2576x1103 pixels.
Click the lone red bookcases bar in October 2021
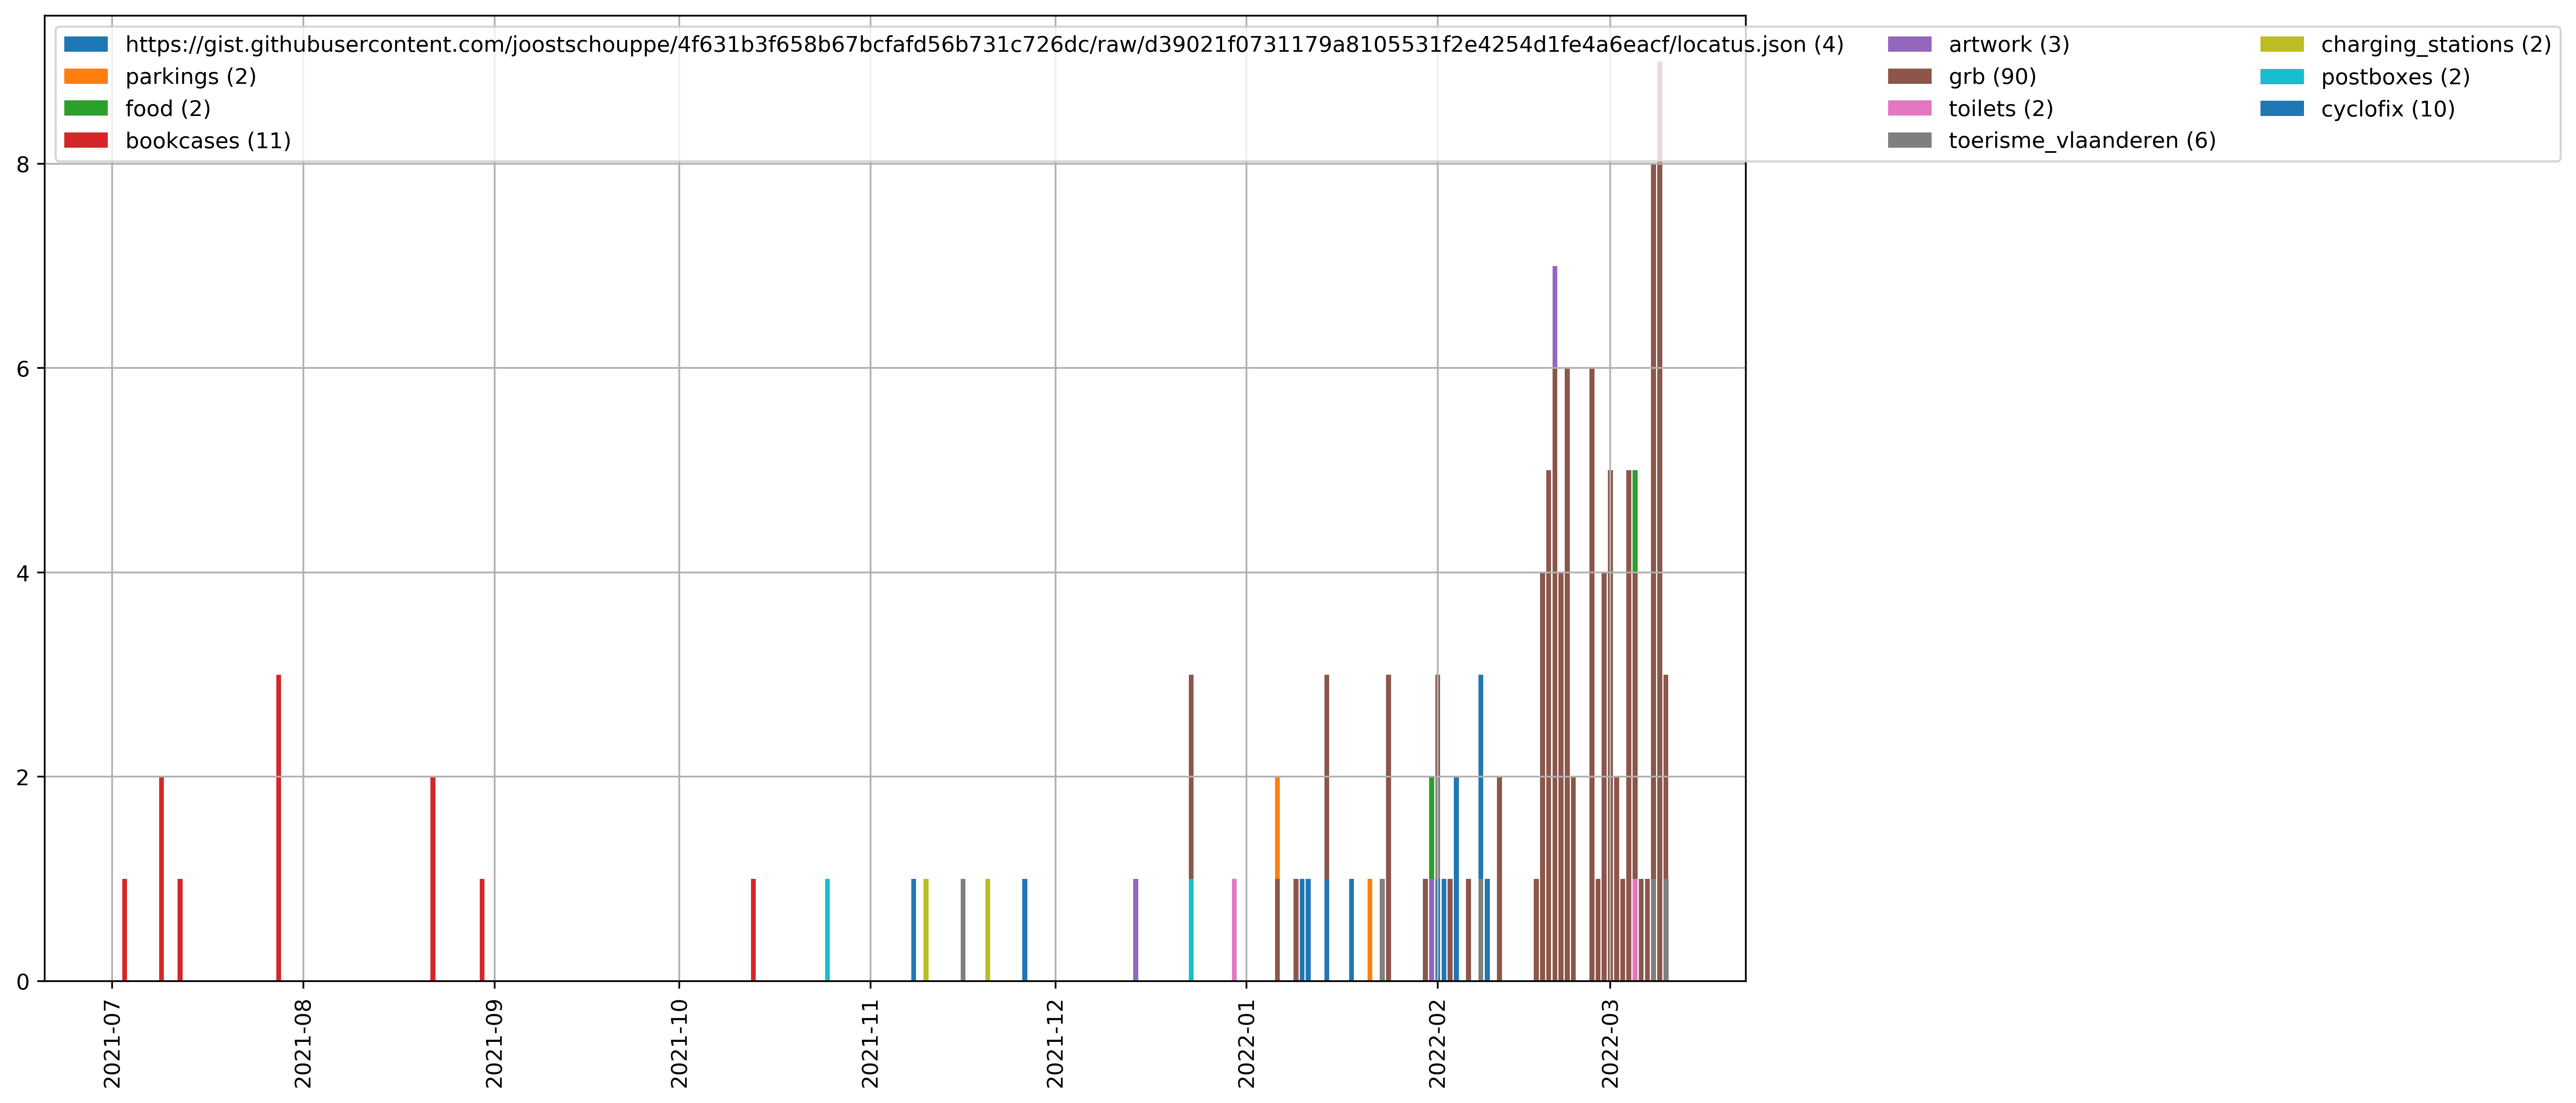pyautogui.click(x=753, y=930)
